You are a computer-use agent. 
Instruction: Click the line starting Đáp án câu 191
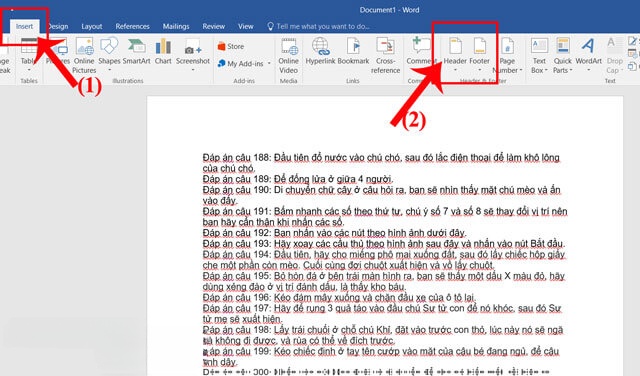tap(385, 211)
